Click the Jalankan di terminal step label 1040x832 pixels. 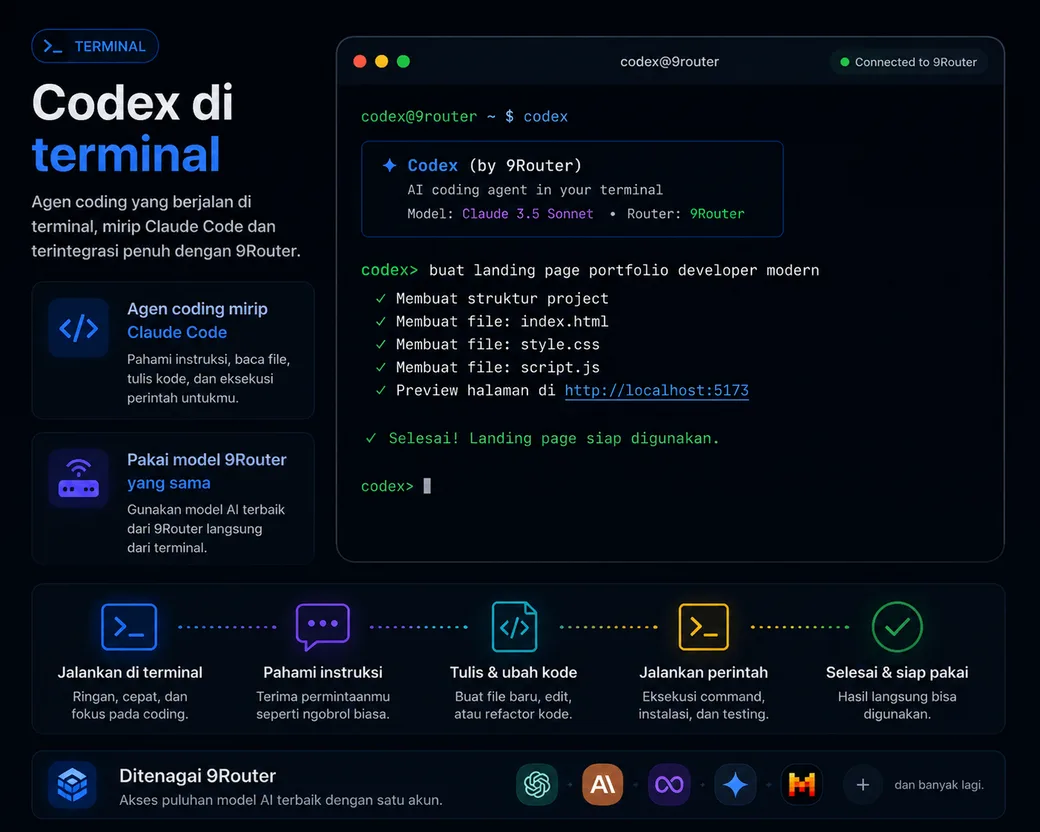pos(130,672)
